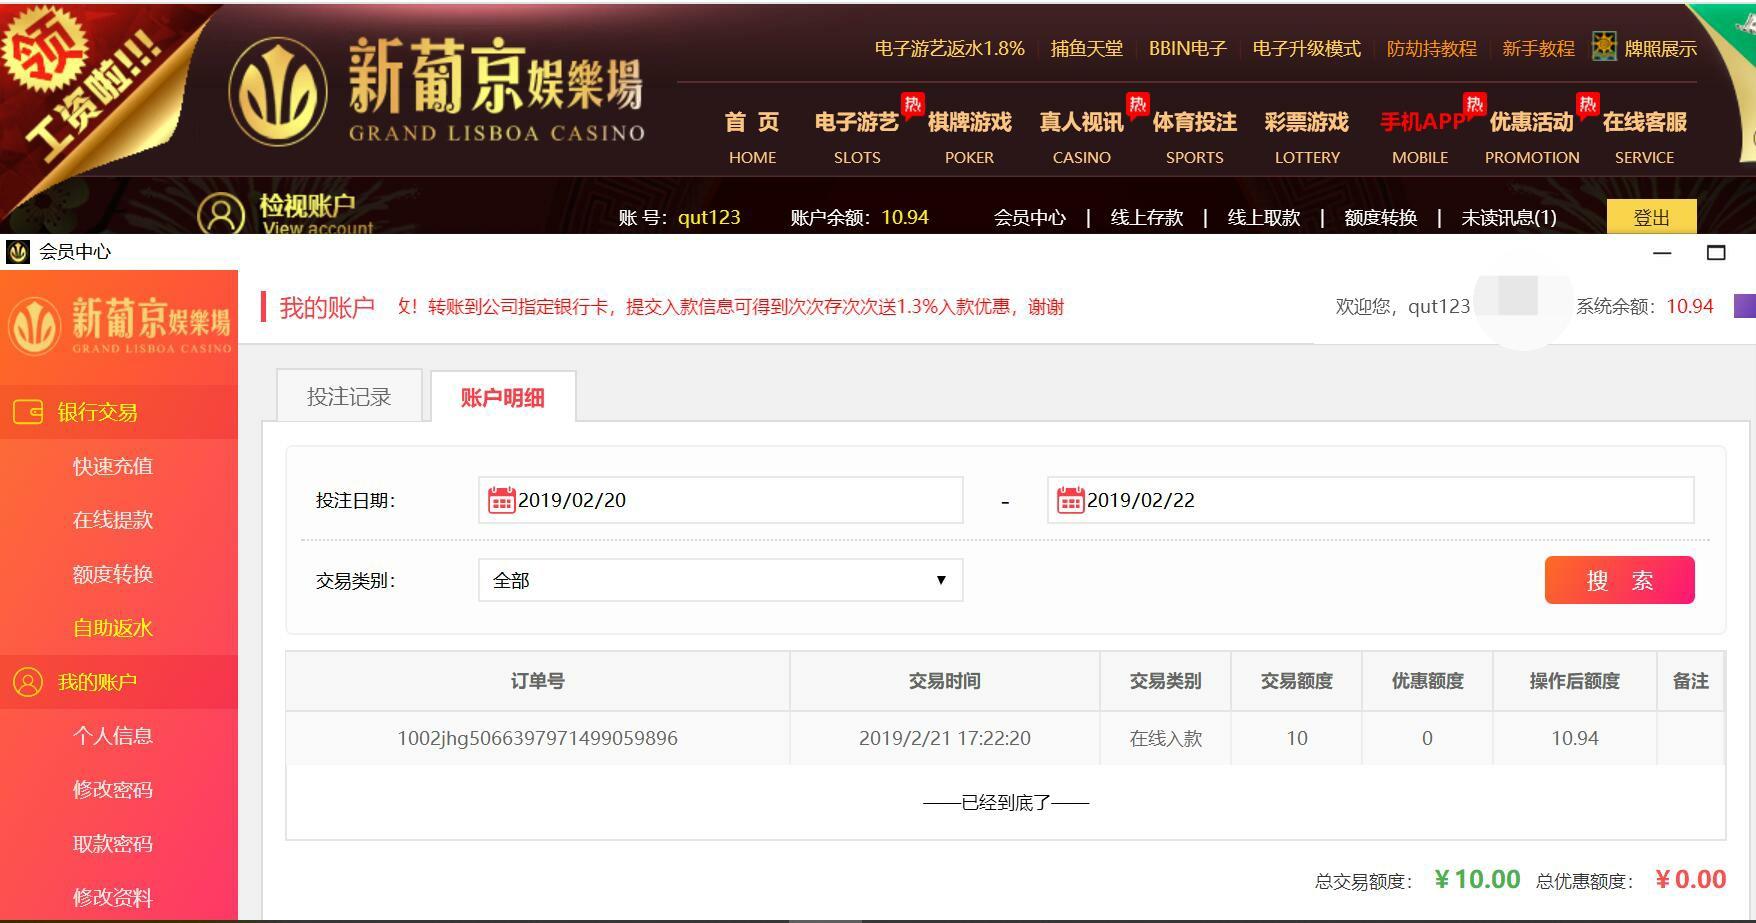The image size is (1756, 923).
Task: Click the View account user icon
Action: click(221, 213)
